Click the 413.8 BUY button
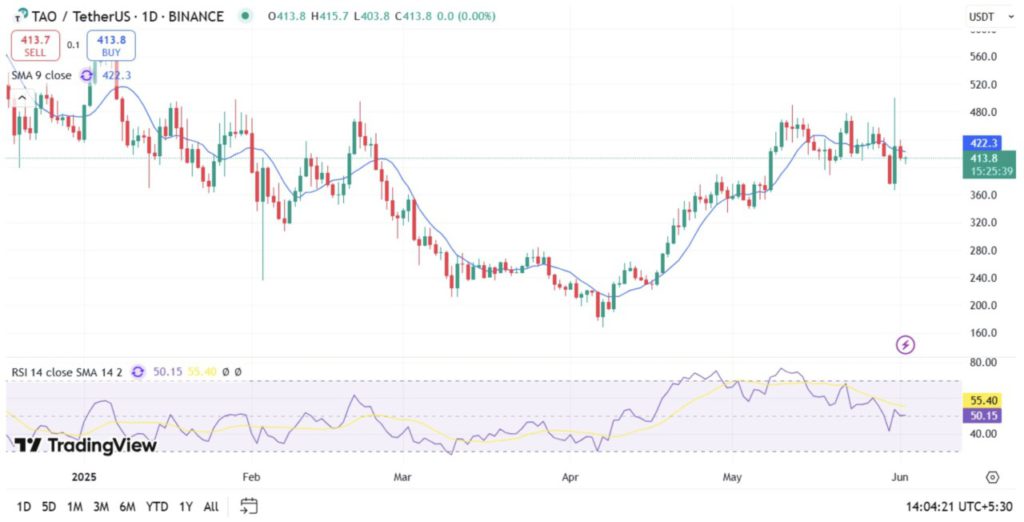 (110, 45)
